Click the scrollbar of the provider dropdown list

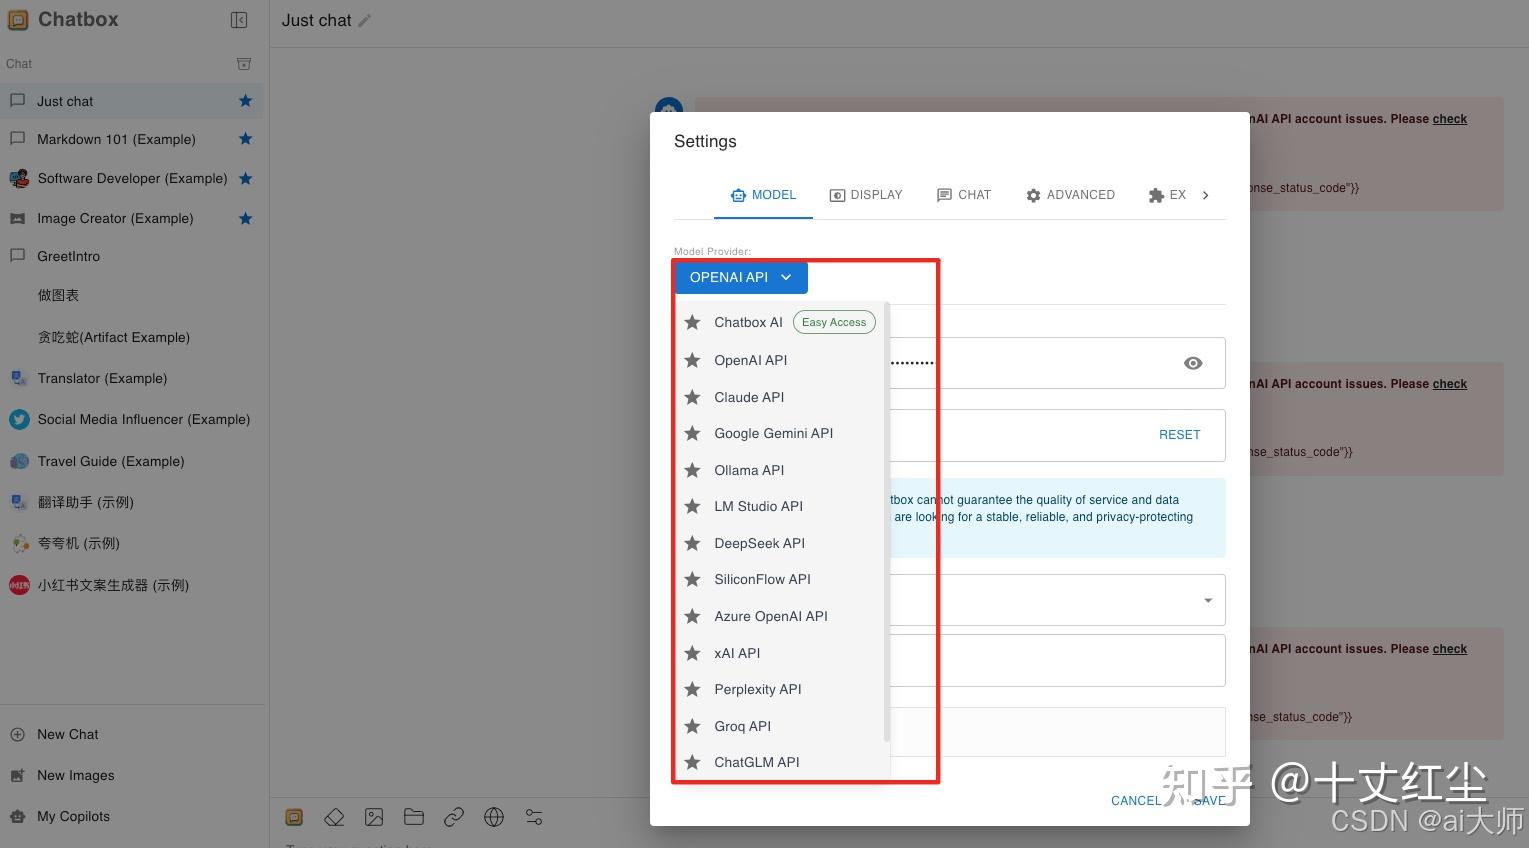887,522
